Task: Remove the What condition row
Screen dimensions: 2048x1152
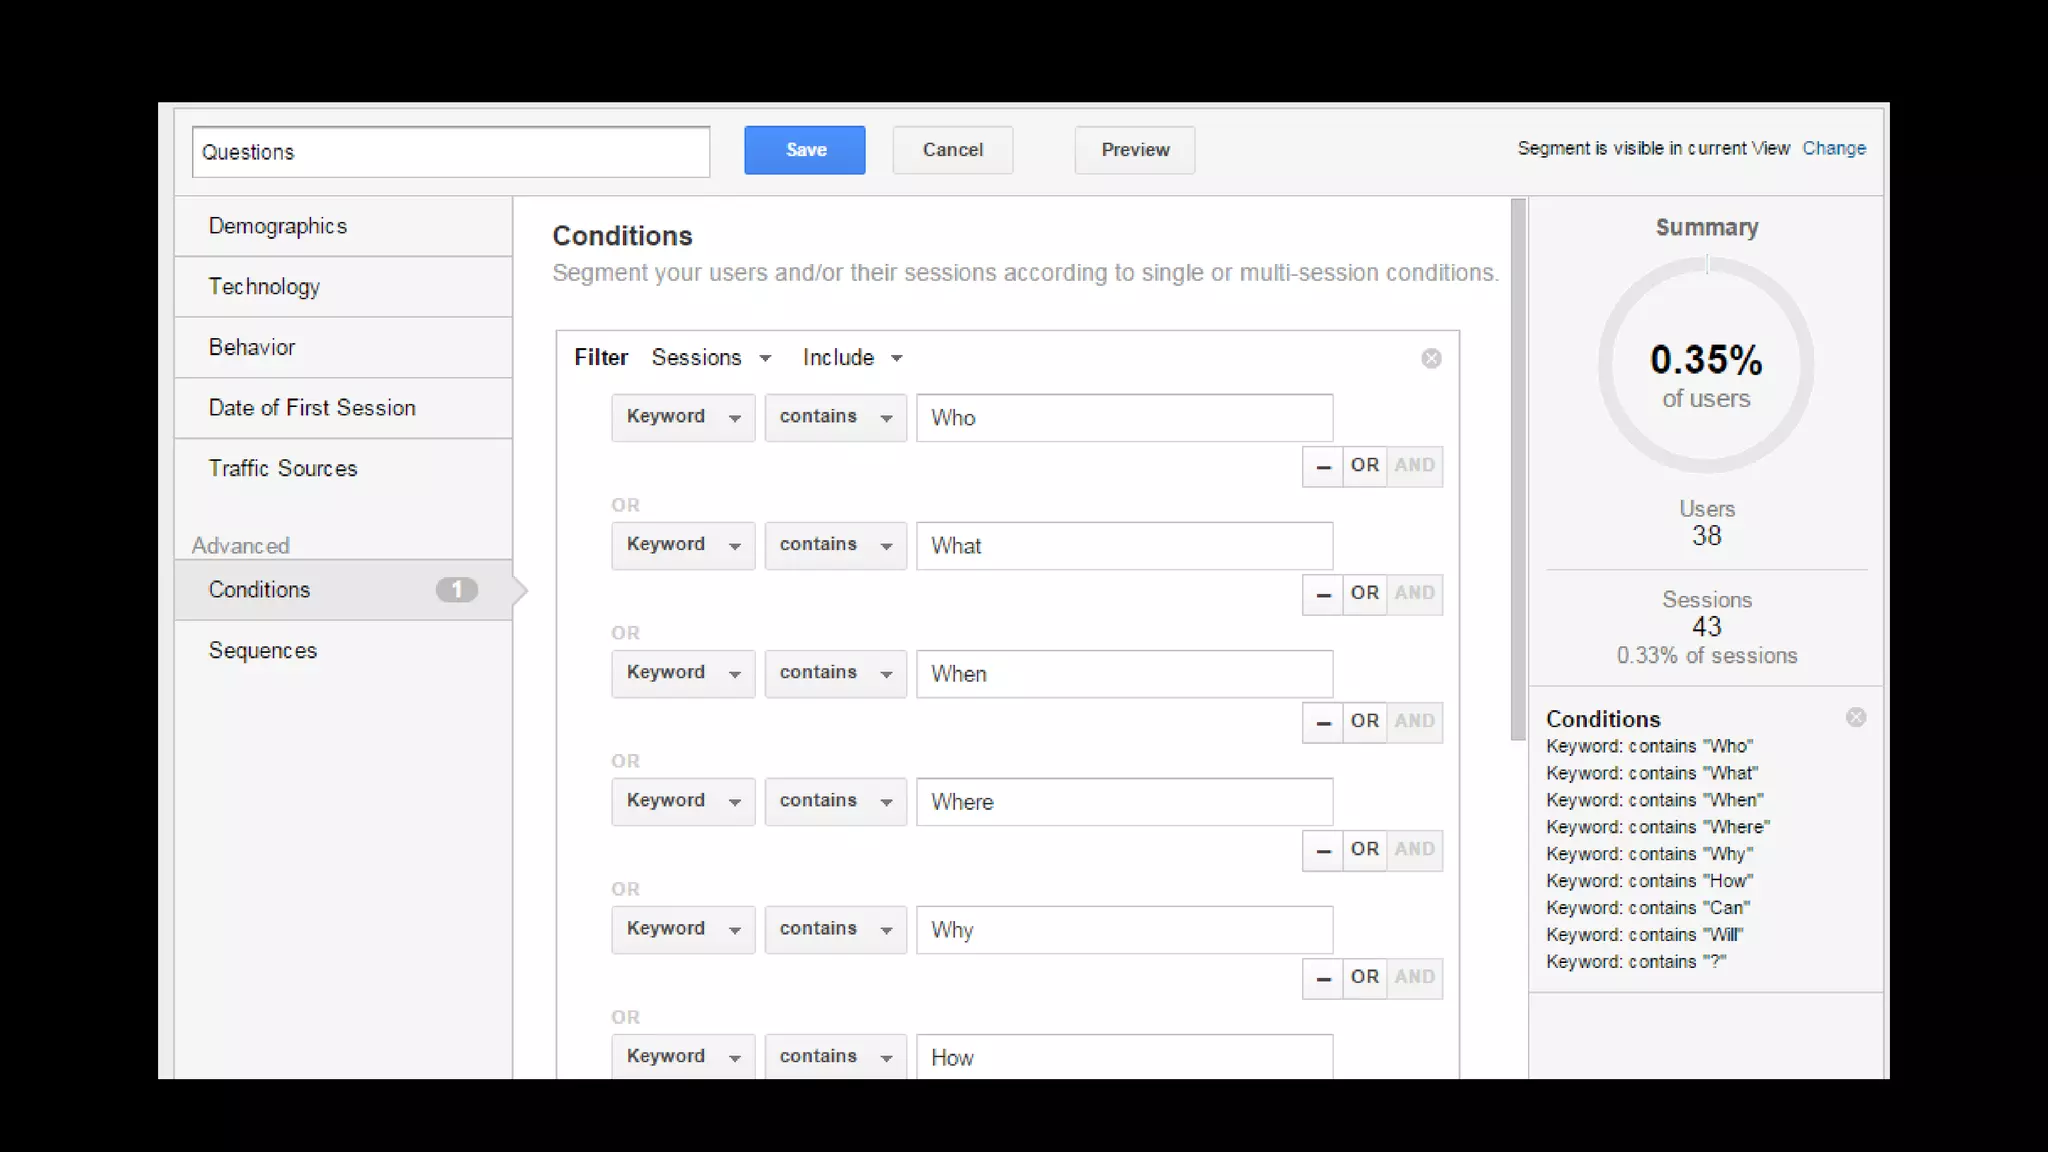Action: coord(1323,594)
